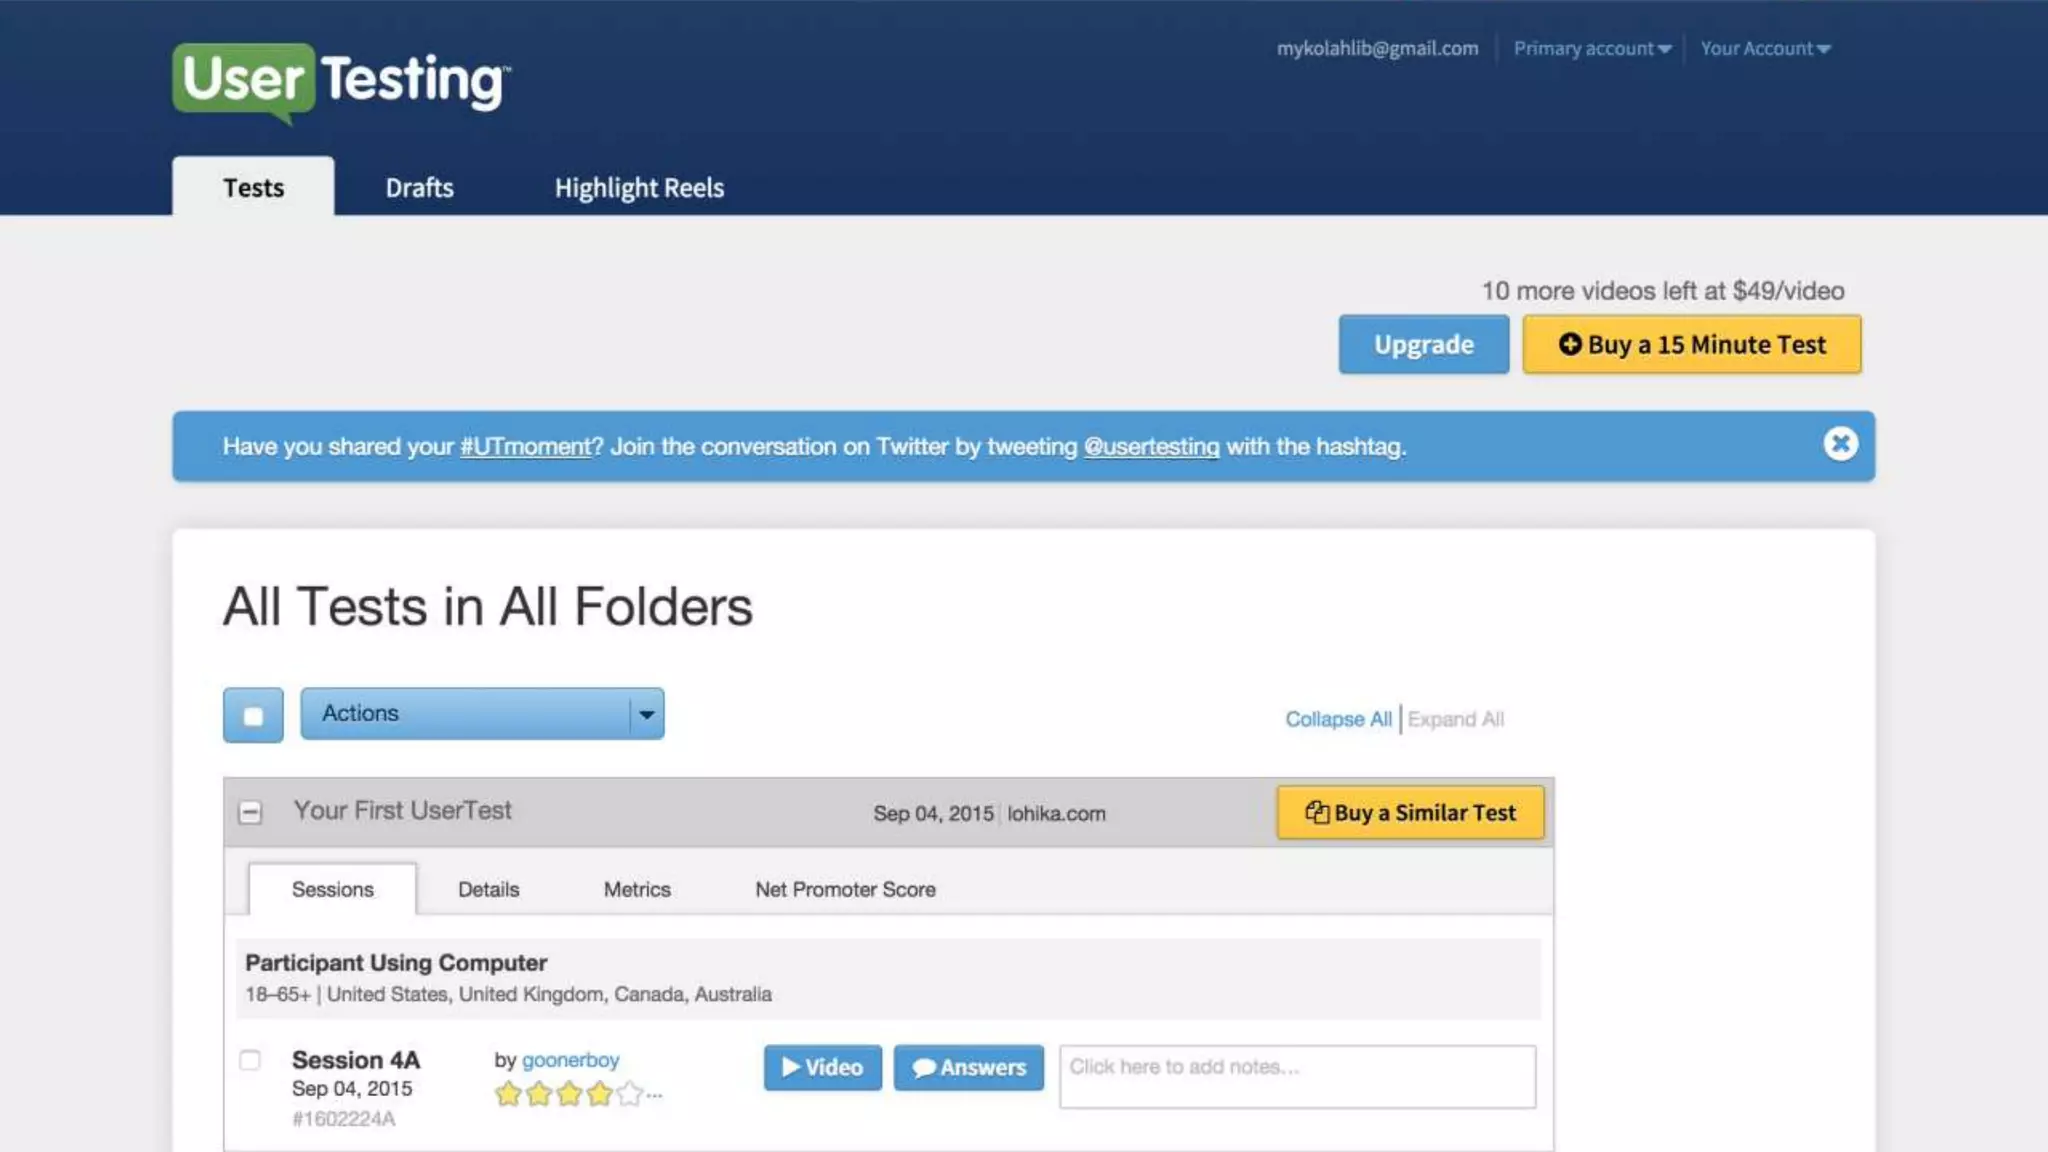Toggle the select-all tests checkbox
This screenshot has width=2048, height=1152.
point(253,715)
